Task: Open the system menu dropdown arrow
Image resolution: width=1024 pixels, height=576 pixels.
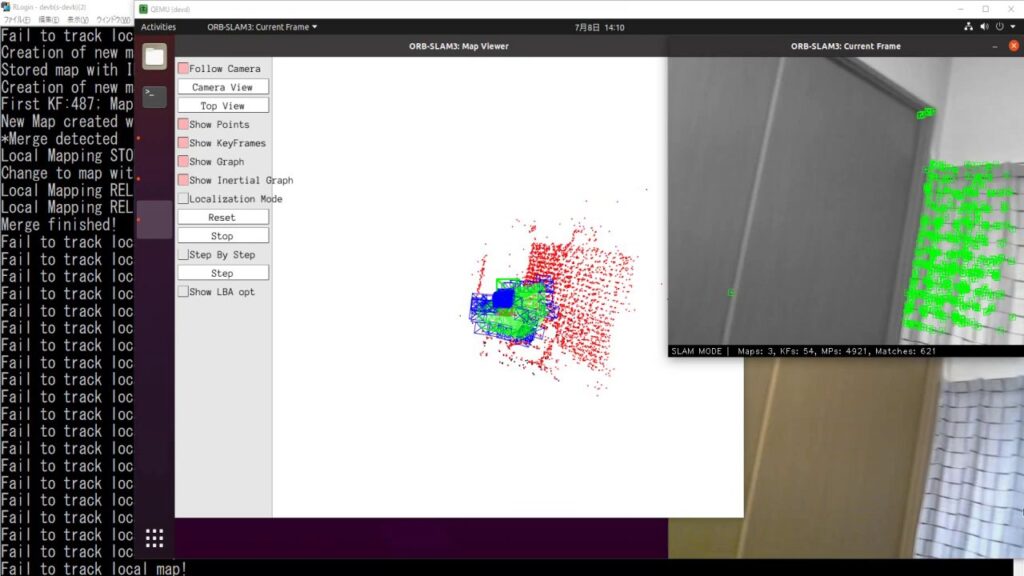Action: pyautogui.click(x=1013, y=27)
